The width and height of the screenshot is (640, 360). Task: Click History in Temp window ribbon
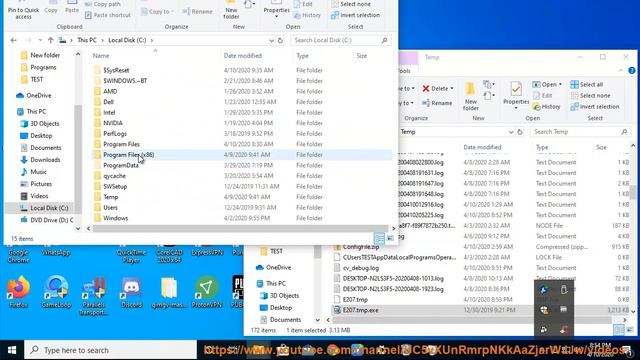click(547, 107)
